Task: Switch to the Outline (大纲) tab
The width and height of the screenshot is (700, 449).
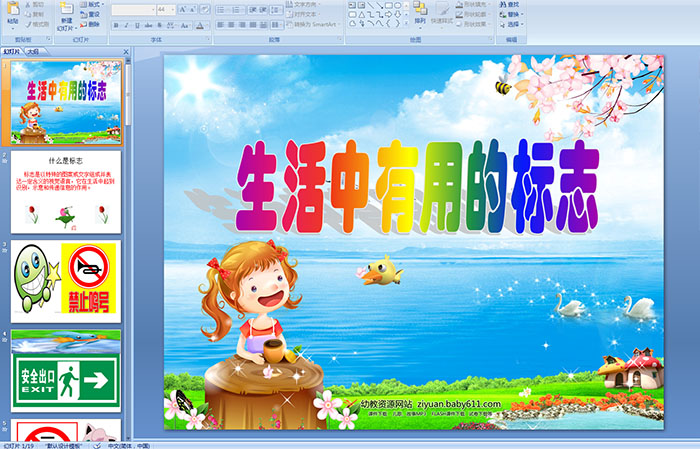Action: [x=33, y=50]
